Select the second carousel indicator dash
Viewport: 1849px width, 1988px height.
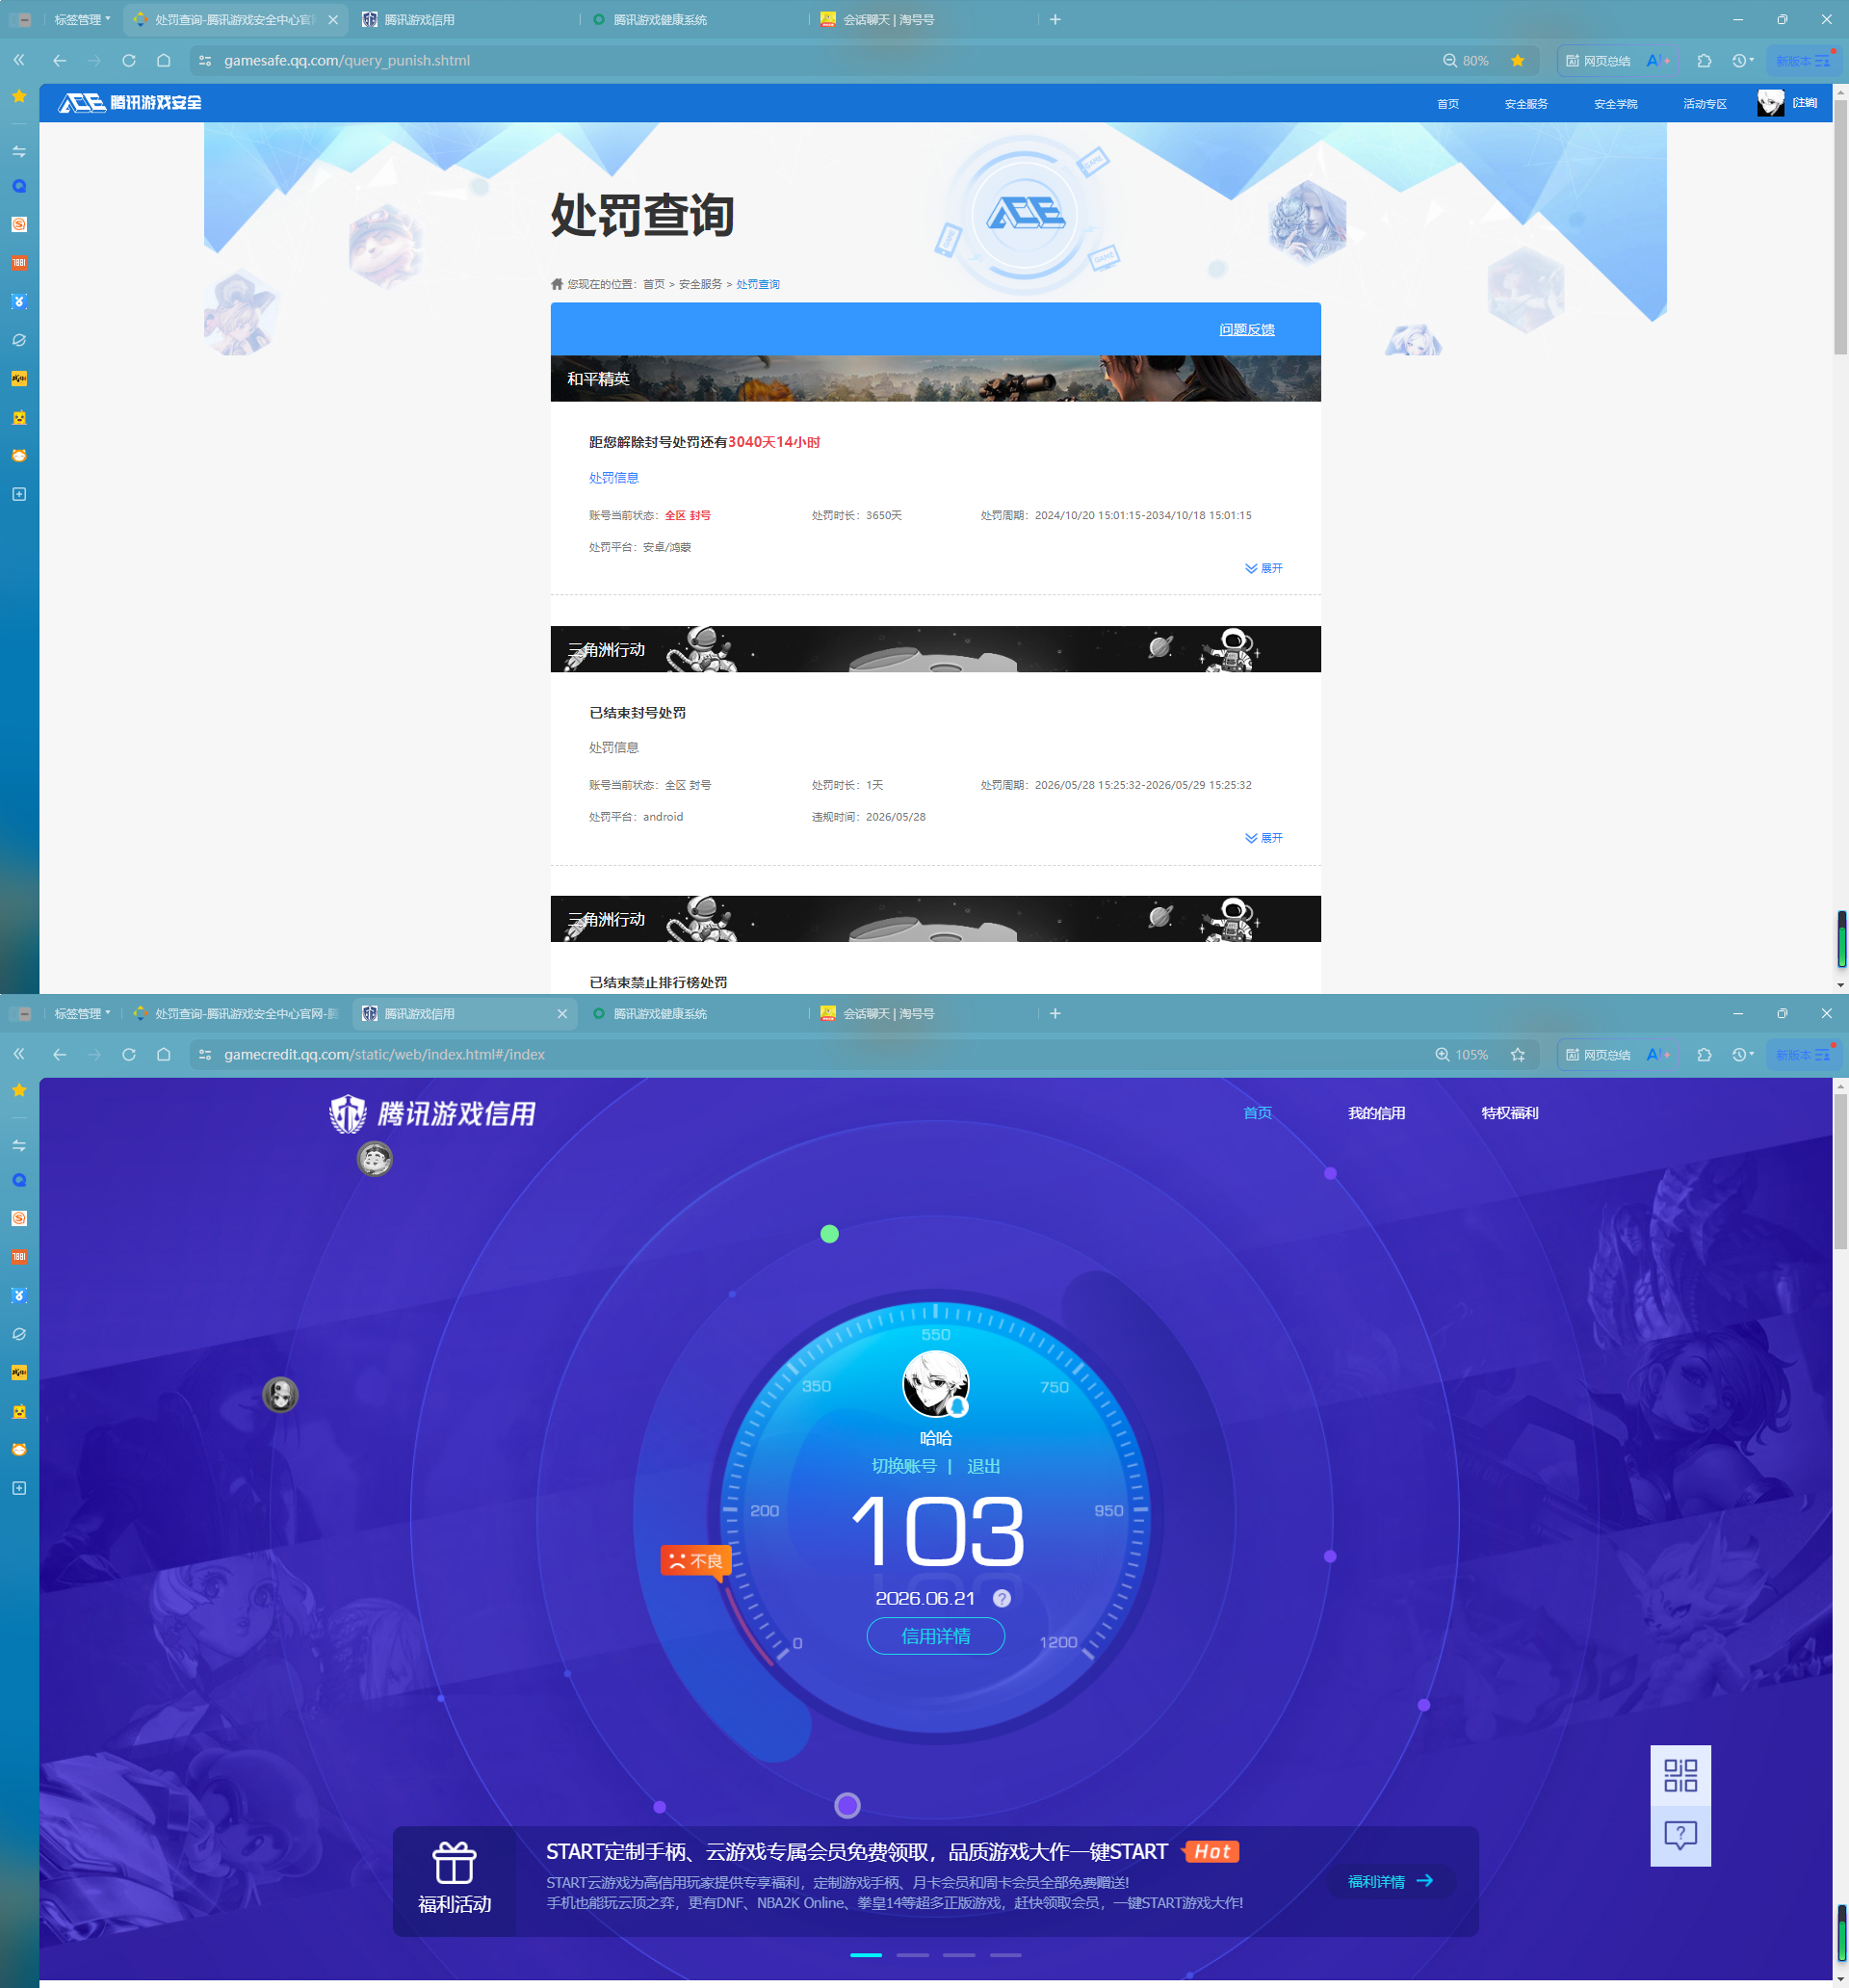click(x=912, y=1954)
